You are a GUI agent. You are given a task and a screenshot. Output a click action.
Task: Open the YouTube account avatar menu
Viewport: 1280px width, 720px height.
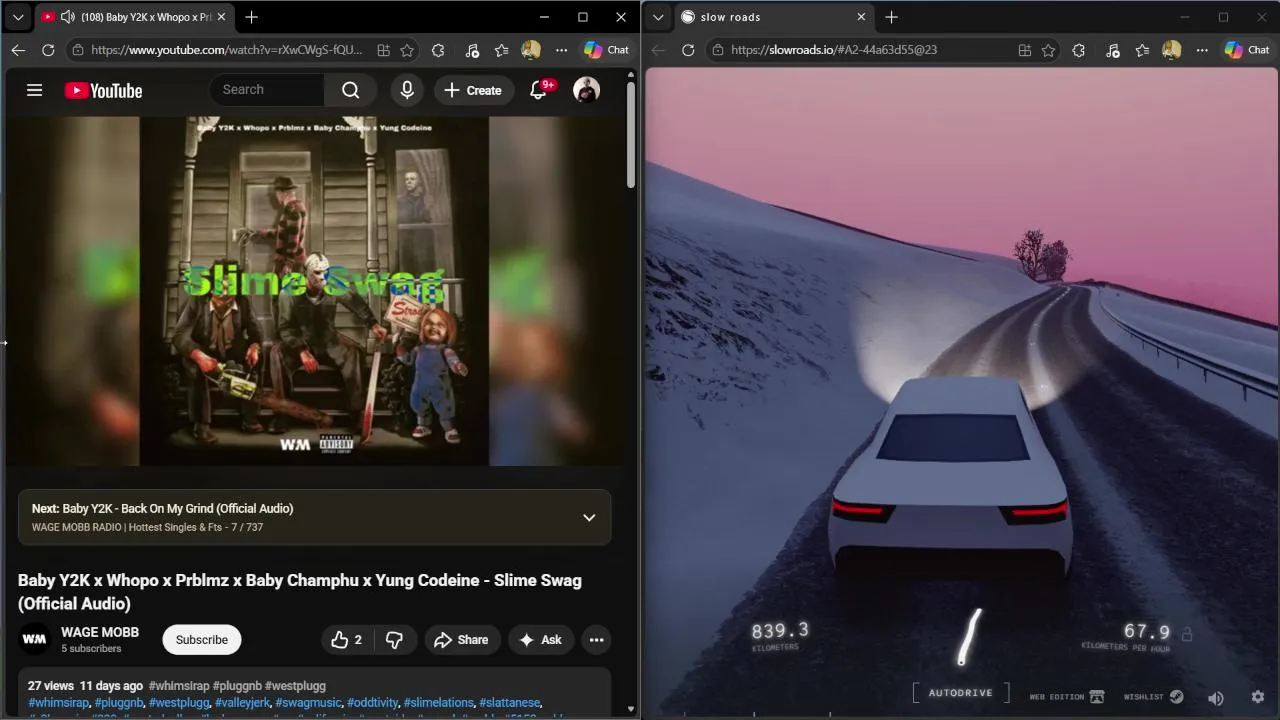click(586, 90)
